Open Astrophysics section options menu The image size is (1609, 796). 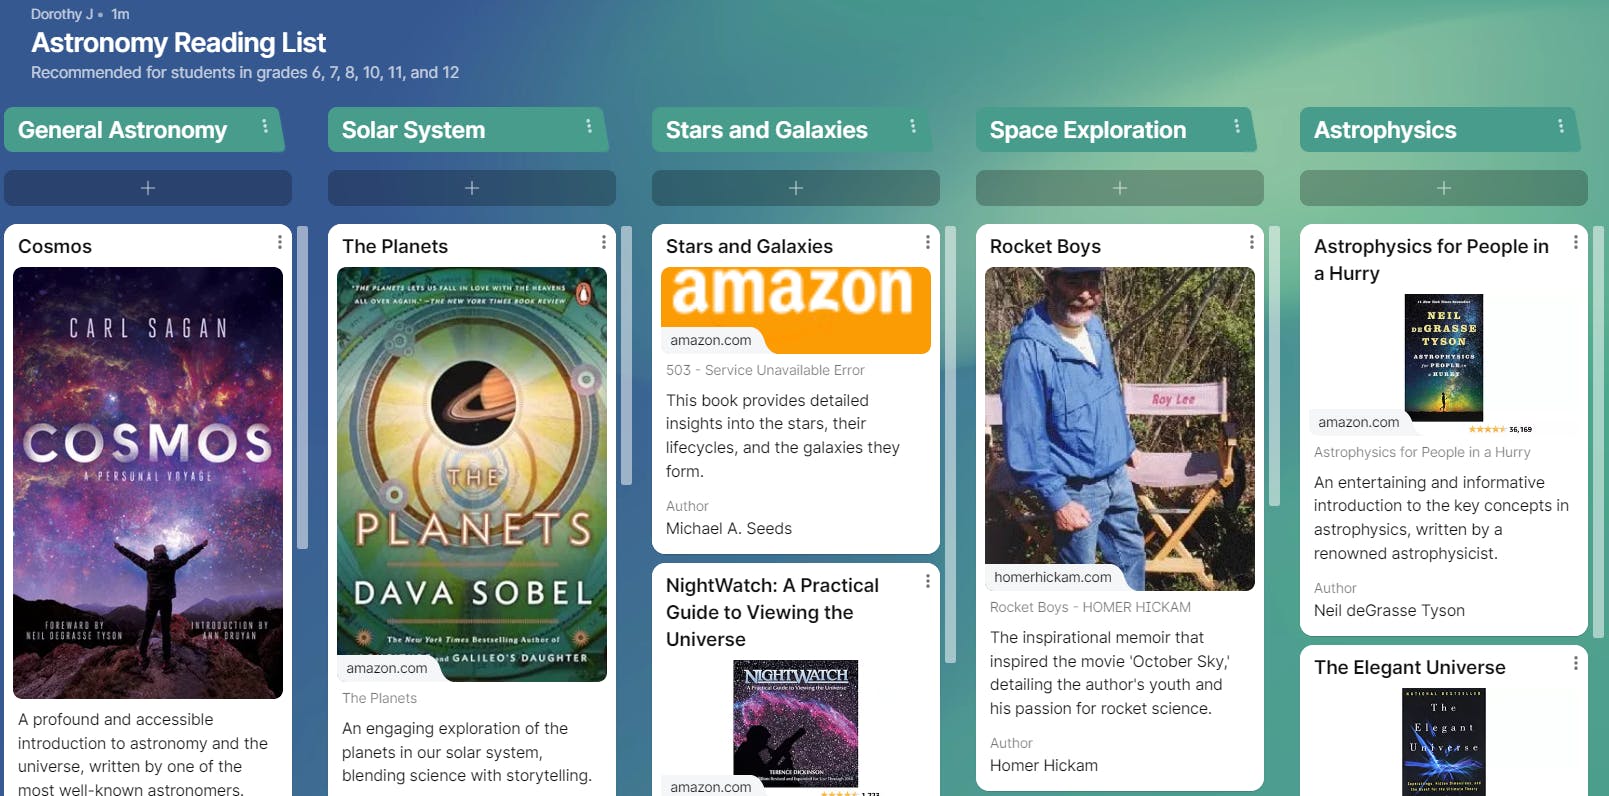pos(1561,126)
